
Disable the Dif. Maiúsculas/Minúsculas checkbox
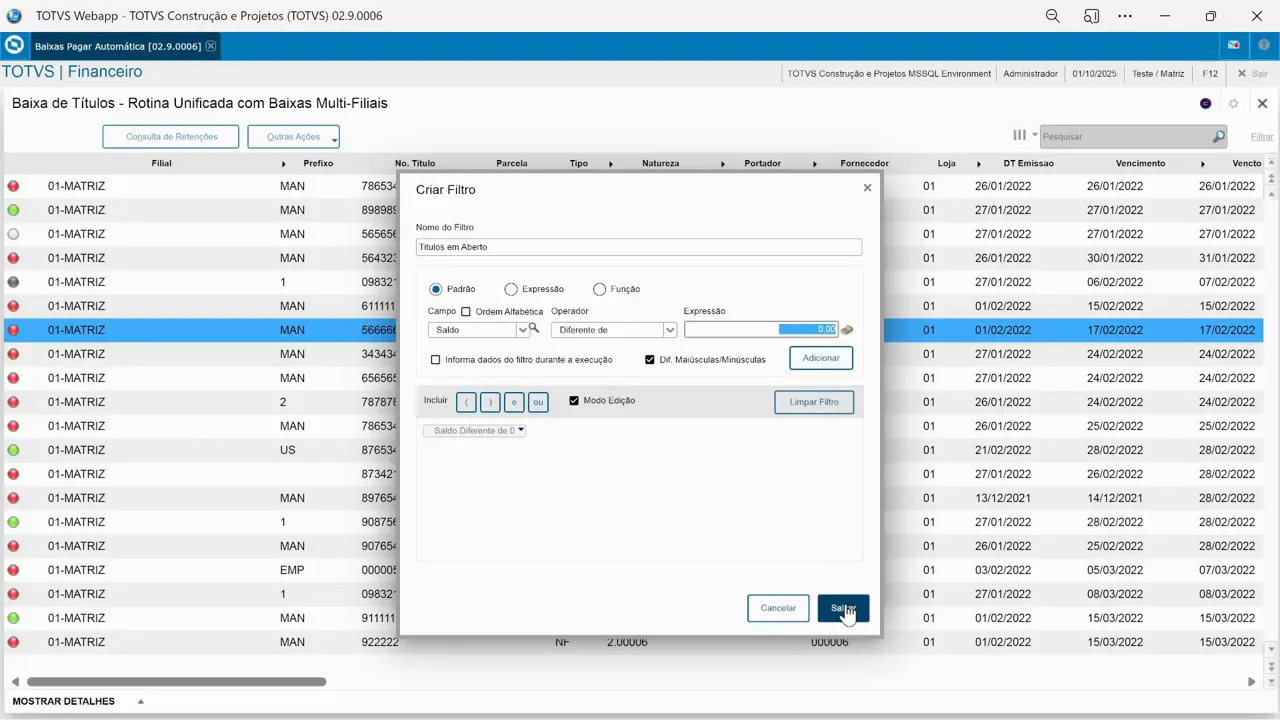click(650, 359)
